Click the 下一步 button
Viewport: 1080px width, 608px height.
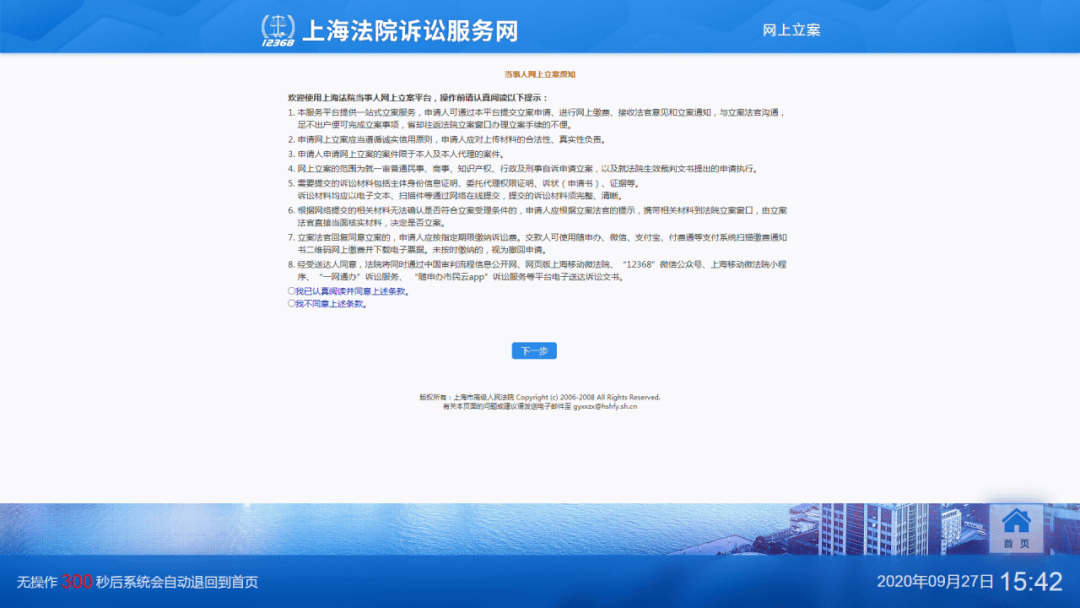click(534, 350)
